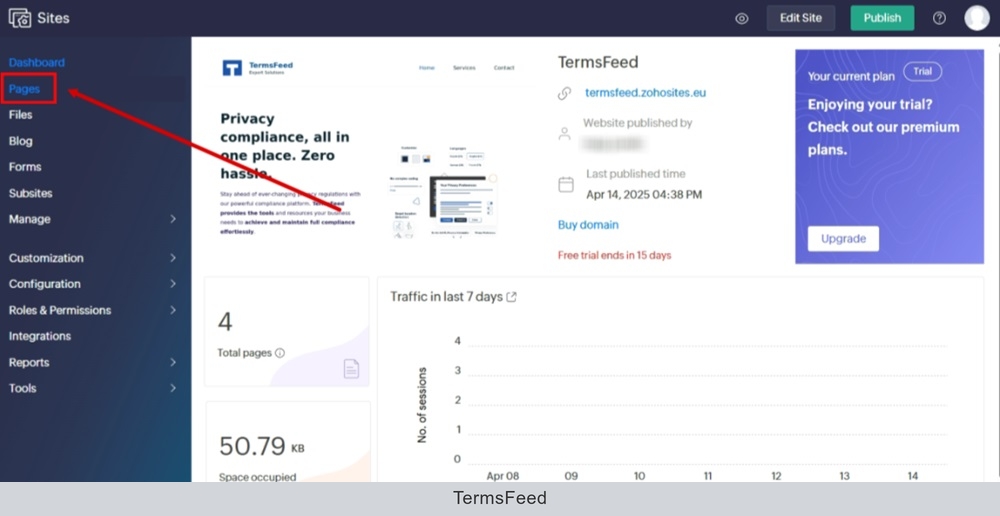Click the Space occupied card
The height and width of the screenshot is (516, 1000).
(x=288, y=441)
